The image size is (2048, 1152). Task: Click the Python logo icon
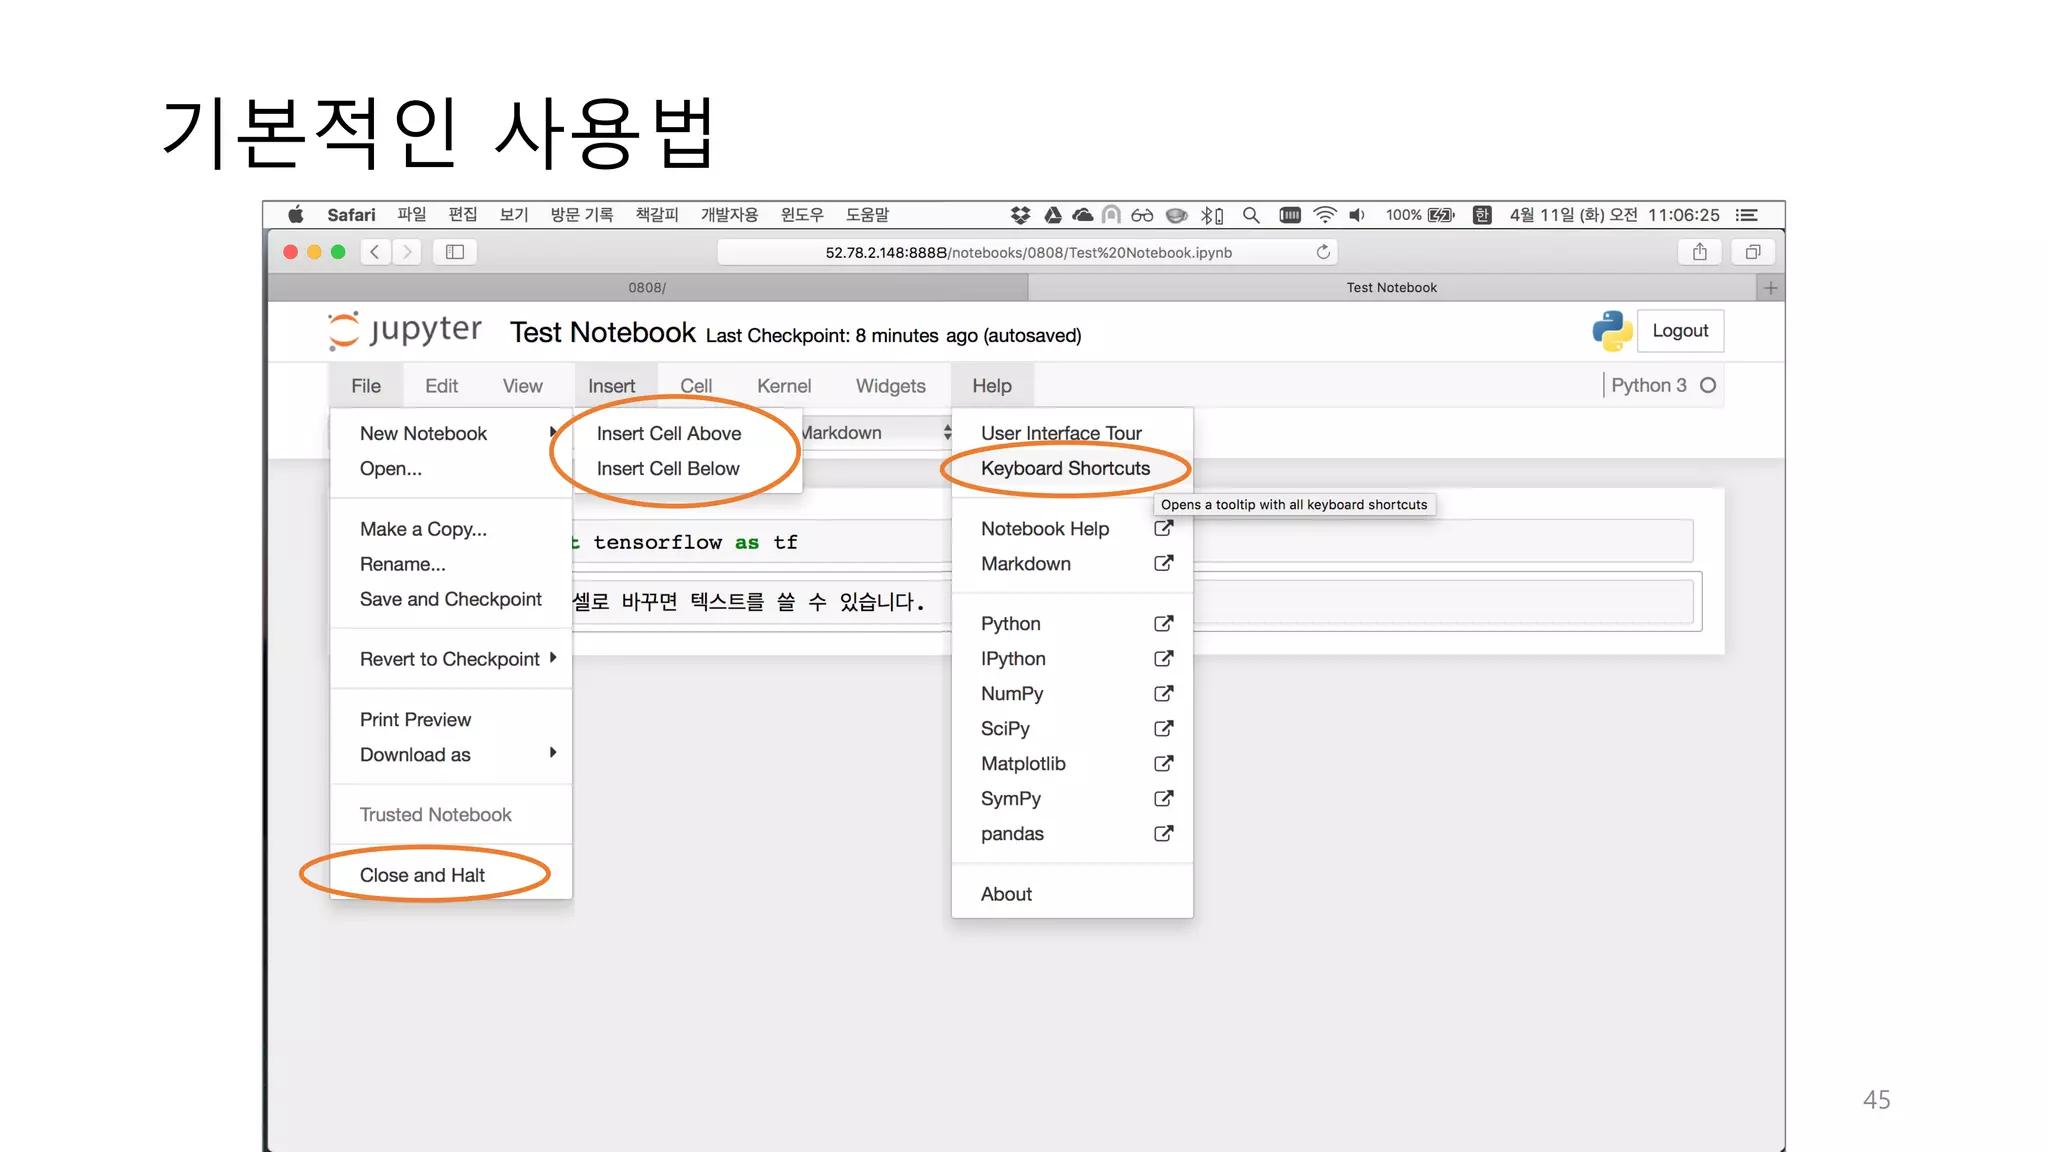[x=1612, y=331]
